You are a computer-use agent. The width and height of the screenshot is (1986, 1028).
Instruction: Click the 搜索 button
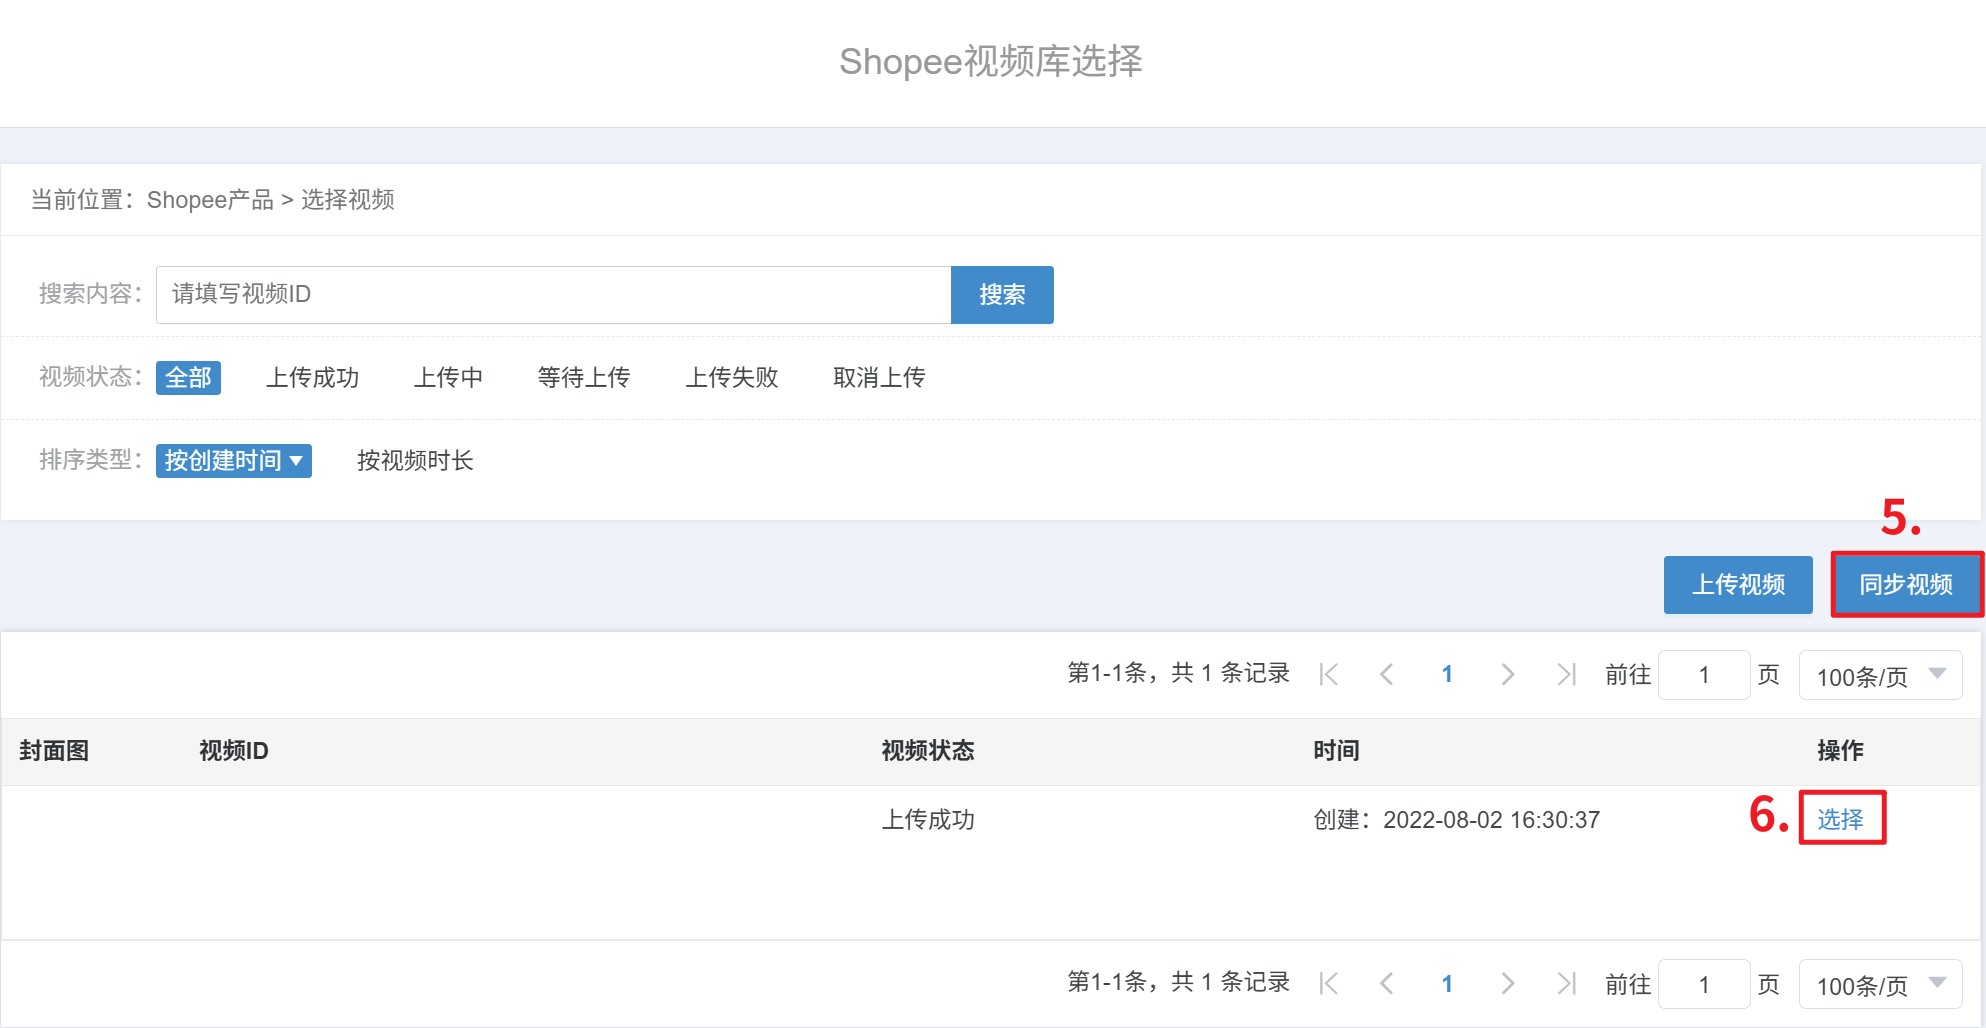pos(1002,295)
